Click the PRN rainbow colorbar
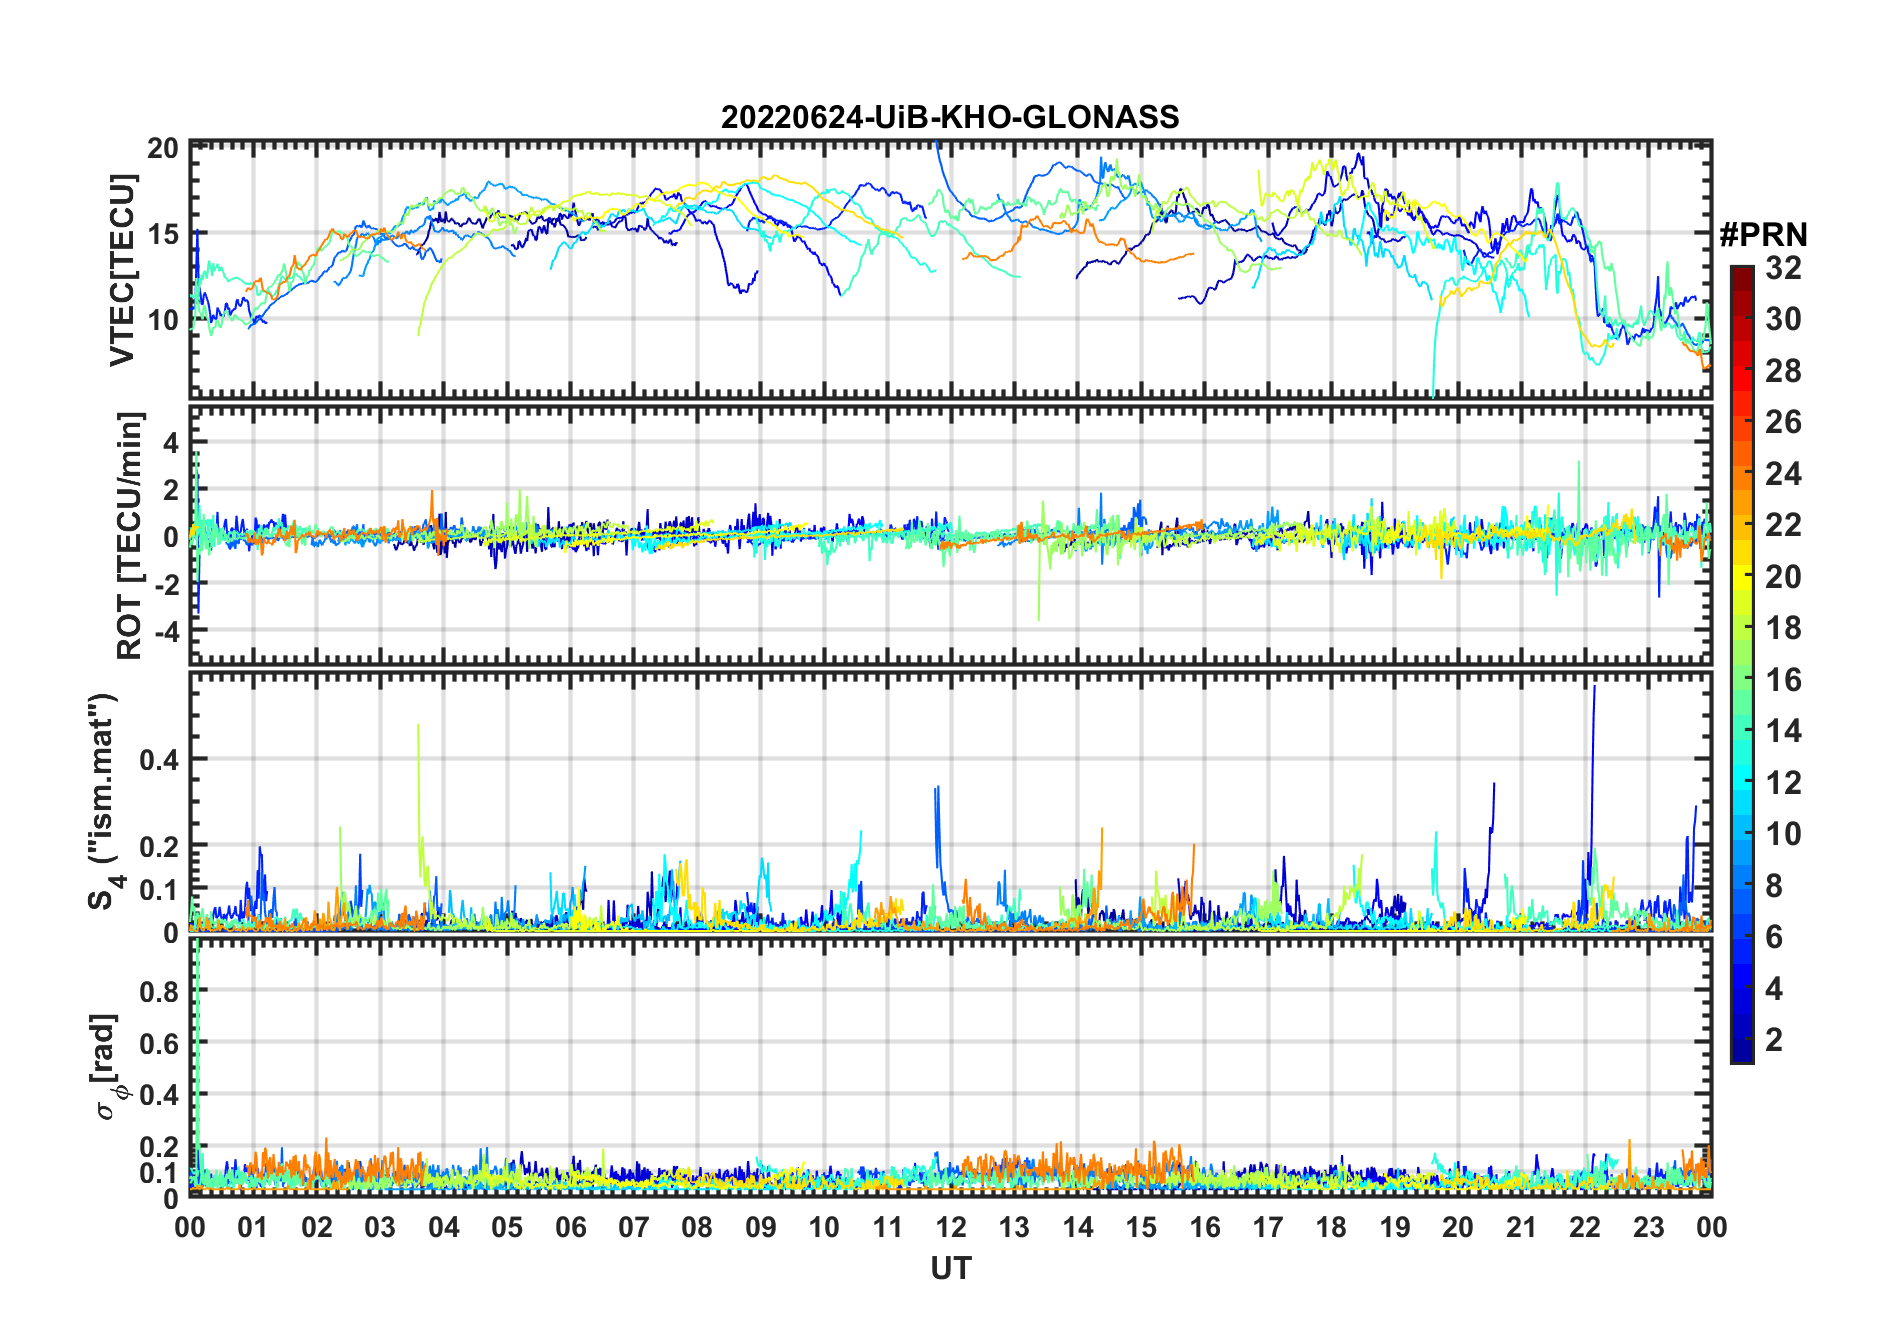1902x1330 pixels. (x=1742, y=664)
